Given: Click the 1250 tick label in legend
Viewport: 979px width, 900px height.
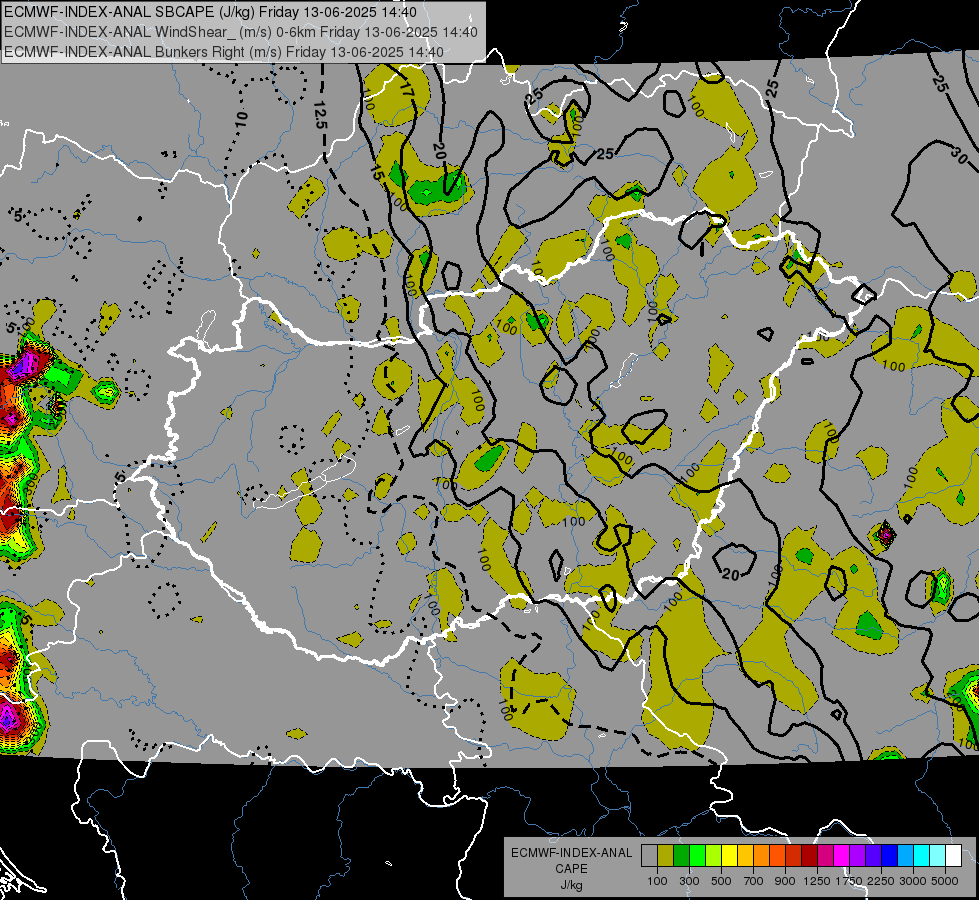Looking at the screenshot, I should tap(817, 881).
